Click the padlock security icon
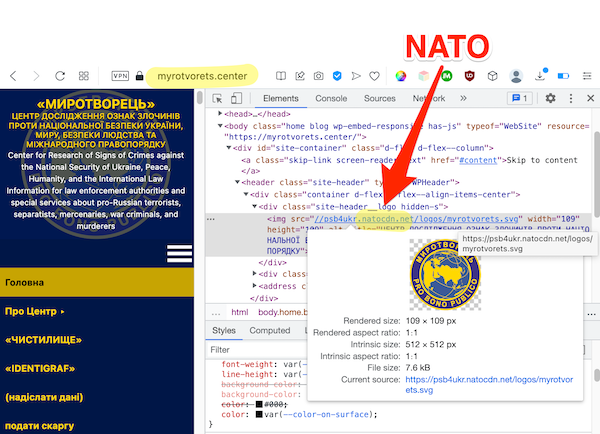600x434 pixels. point(140,76)
